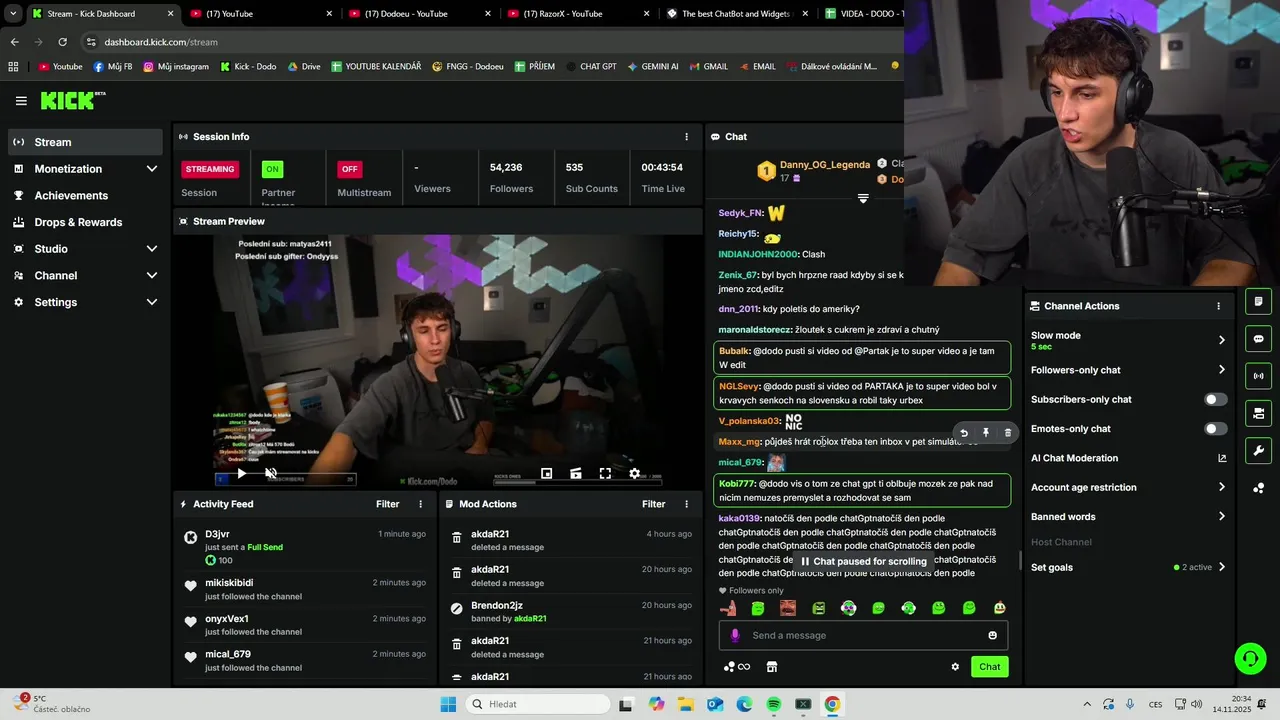Open the Windows Start menu

(x=448, y=704)
